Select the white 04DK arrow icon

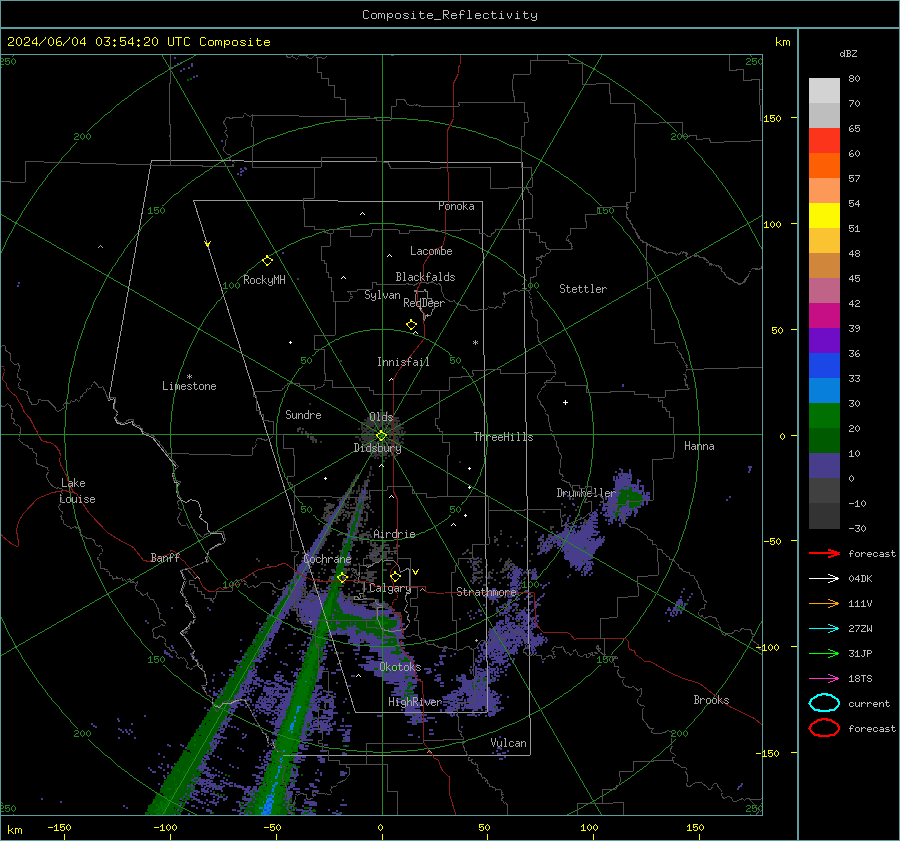[x=824, y=578]
